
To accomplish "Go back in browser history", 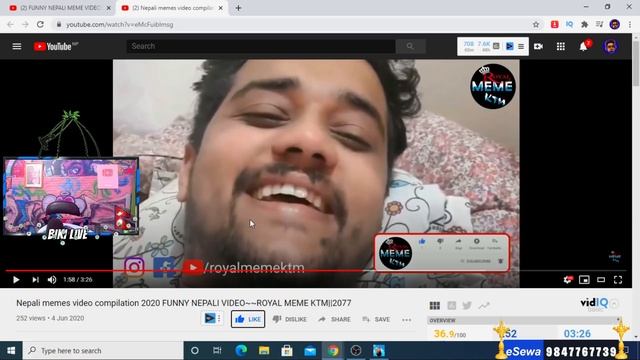I will pos(11,24).
